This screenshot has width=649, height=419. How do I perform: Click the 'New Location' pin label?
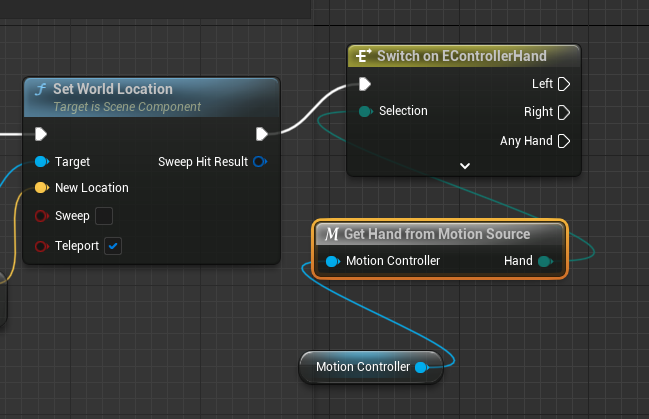click(x=92, y=188)
